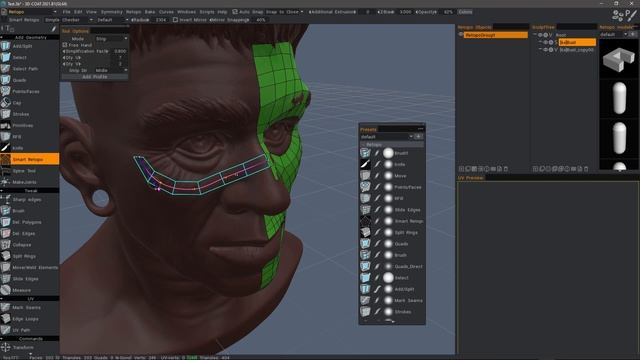Image resolution: width=640 pixels, height=360 pixels.
Task: Open the Edit menu
Action: pos(78,12)
